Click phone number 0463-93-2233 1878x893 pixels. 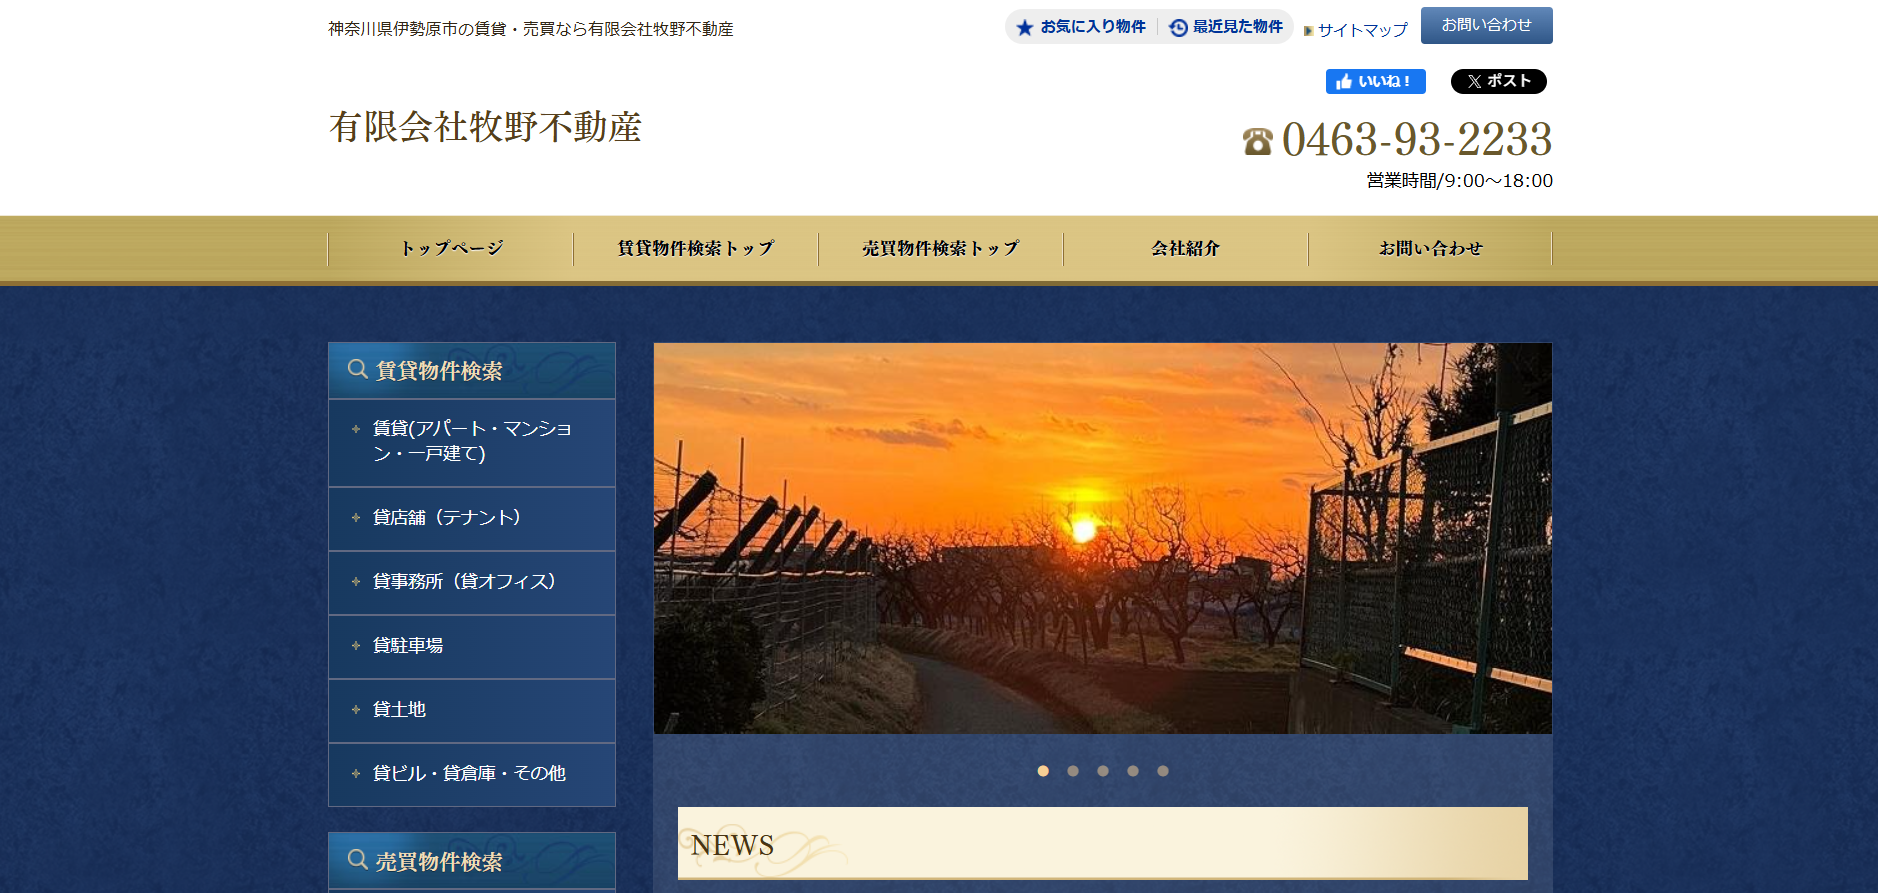click(x=1416, y=139)
